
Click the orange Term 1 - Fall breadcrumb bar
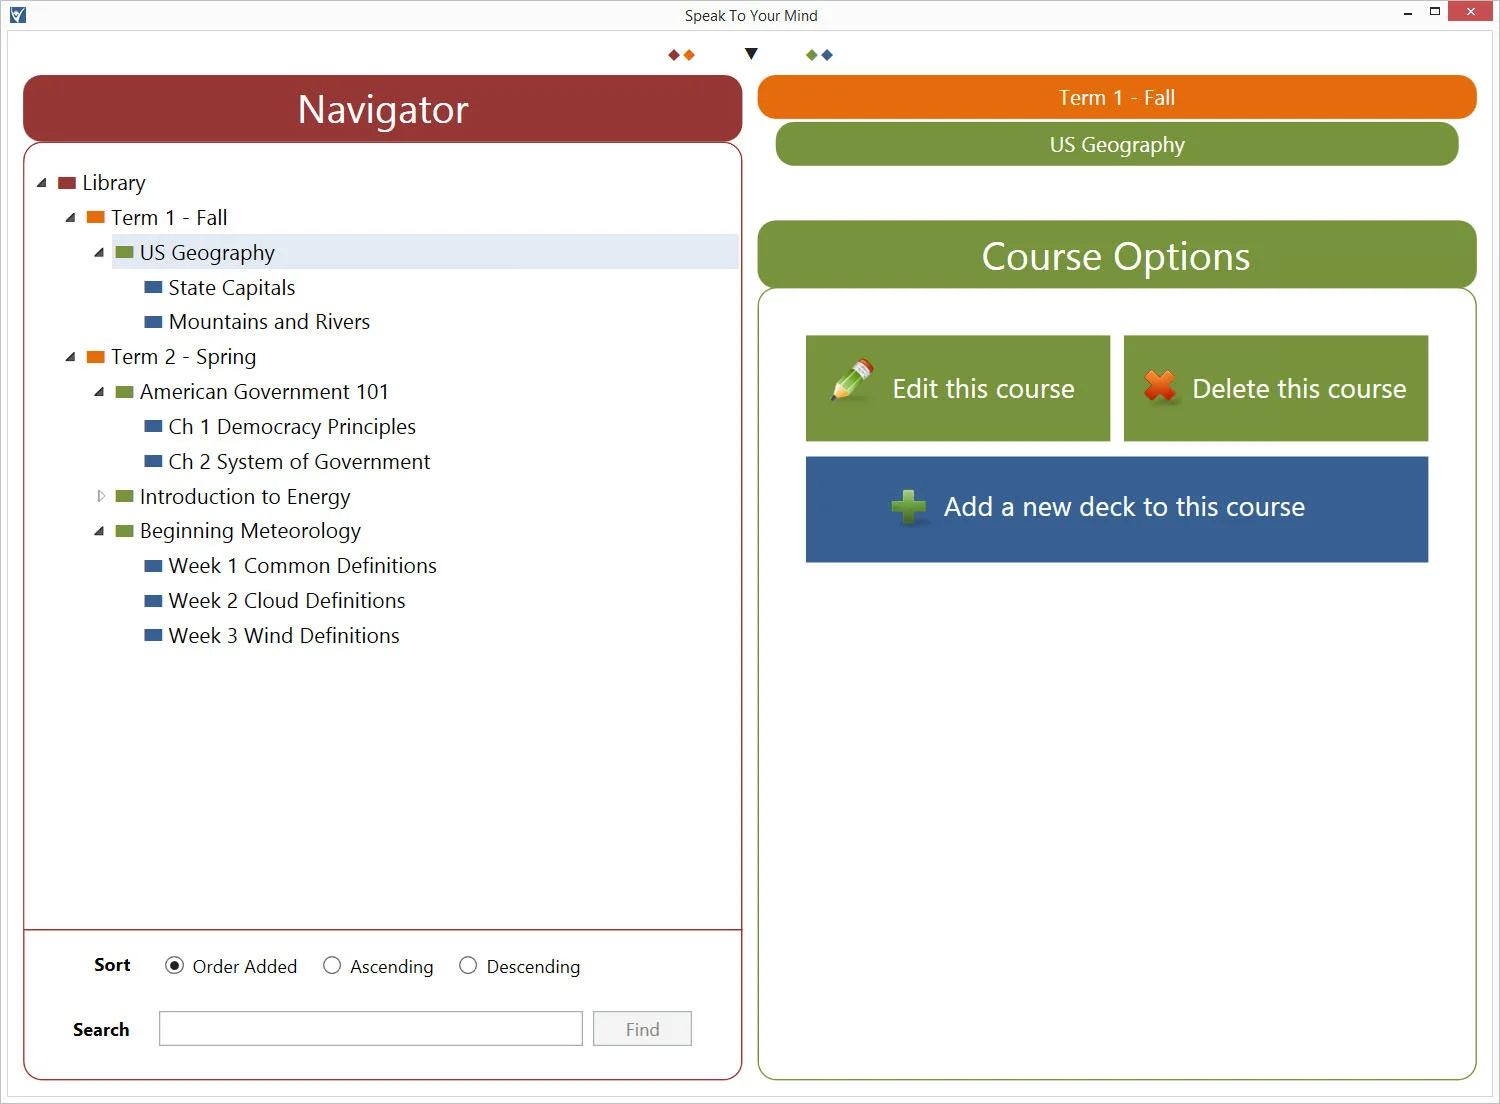tap(1117, 97)
